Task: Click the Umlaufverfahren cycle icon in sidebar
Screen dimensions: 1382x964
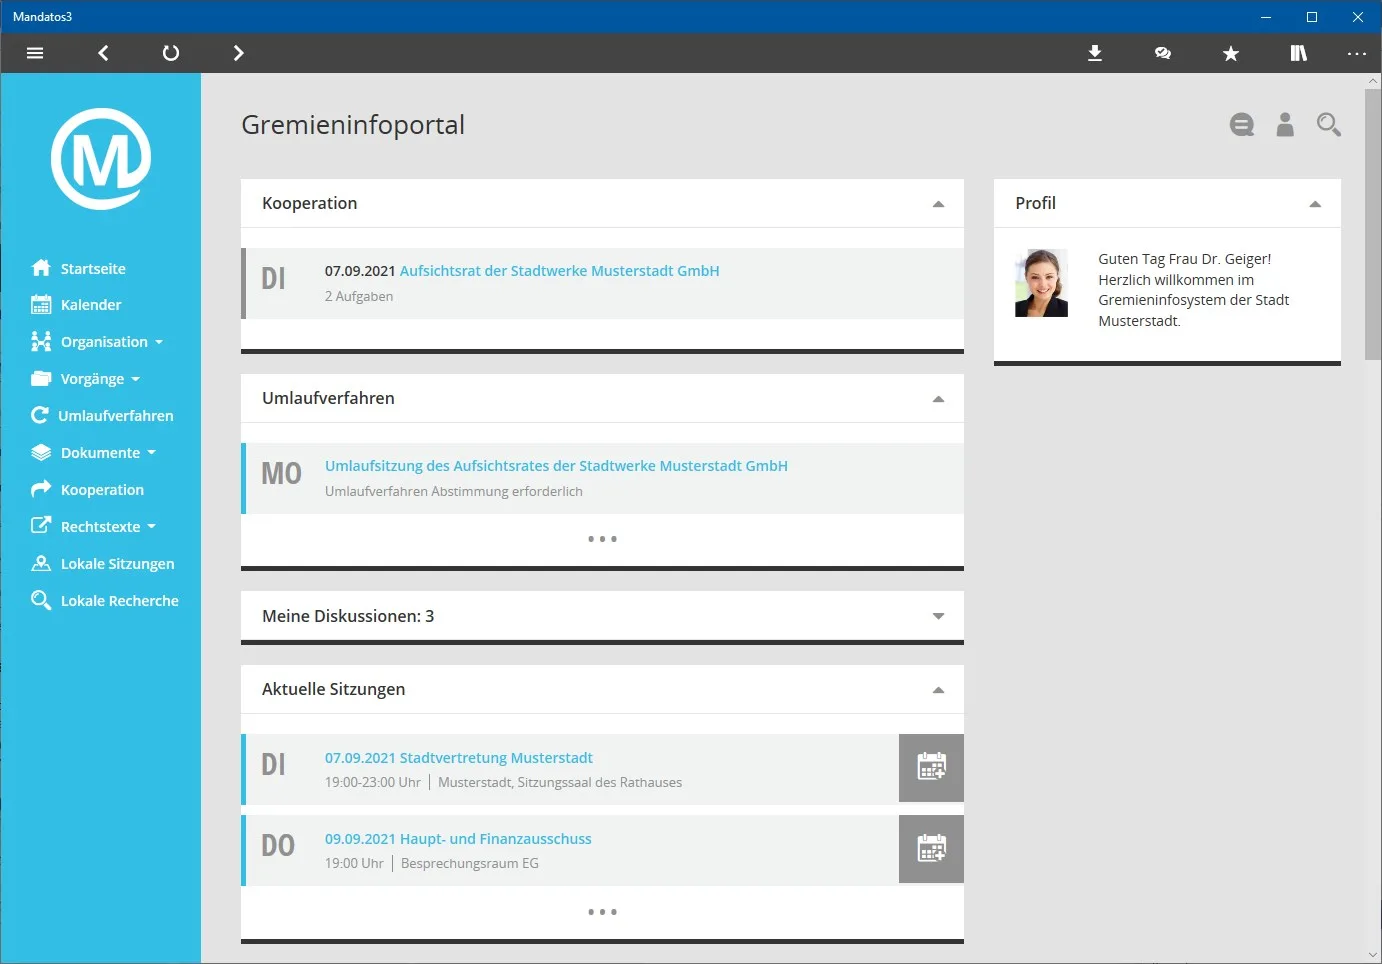Action: click(40, 415)
